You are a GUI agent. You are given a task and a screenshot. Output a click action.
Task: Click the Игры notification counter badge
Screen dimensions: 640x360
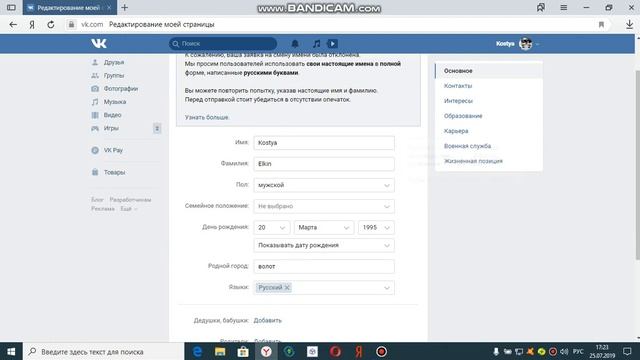click(x=157, y=128)
